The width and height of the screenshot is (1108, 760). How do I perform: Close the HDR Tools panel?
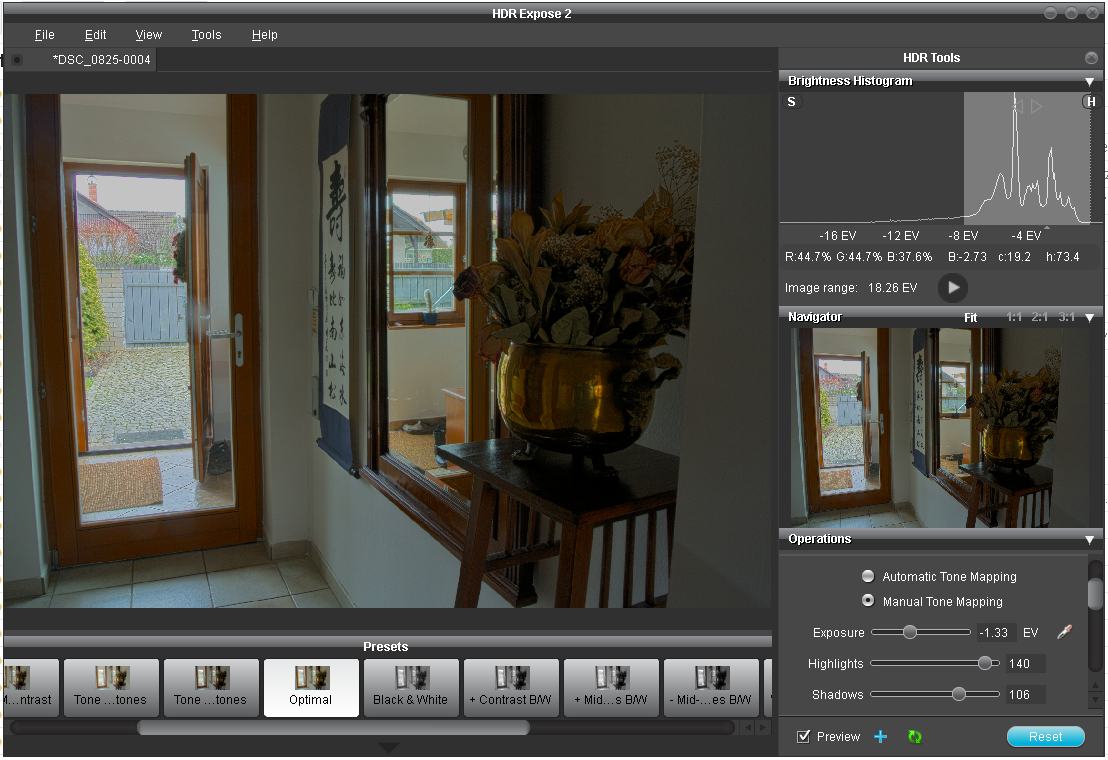click(x=1091, y=58)
